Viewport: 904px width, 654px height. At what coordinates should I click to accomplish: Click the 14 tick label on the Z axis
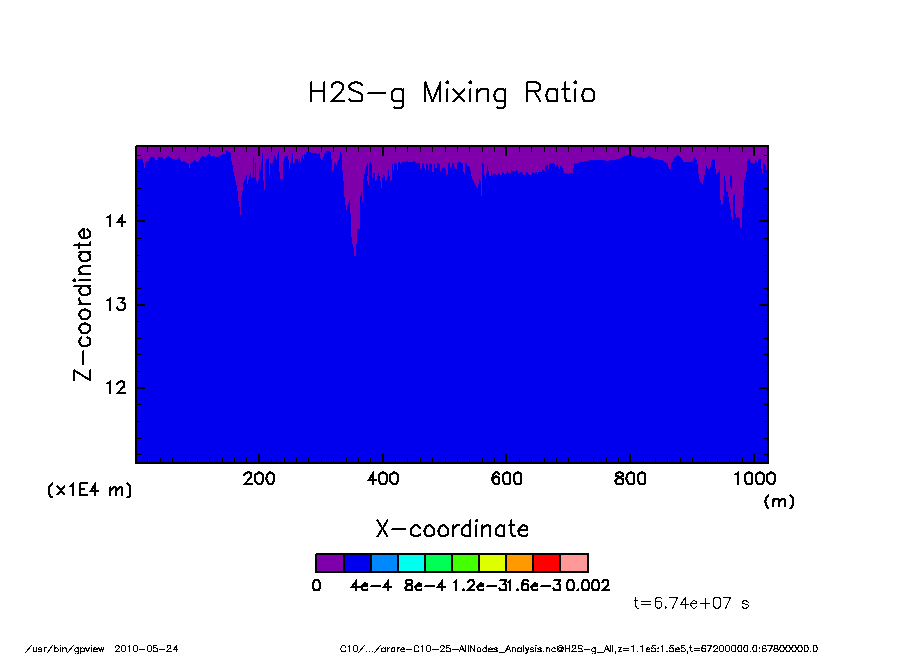pos(112,221)
